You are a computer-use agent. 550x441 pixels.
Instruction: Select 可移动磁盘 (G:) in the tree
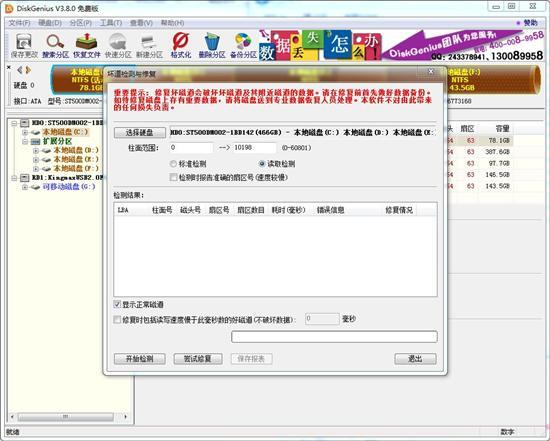click(x=69, y=187)
